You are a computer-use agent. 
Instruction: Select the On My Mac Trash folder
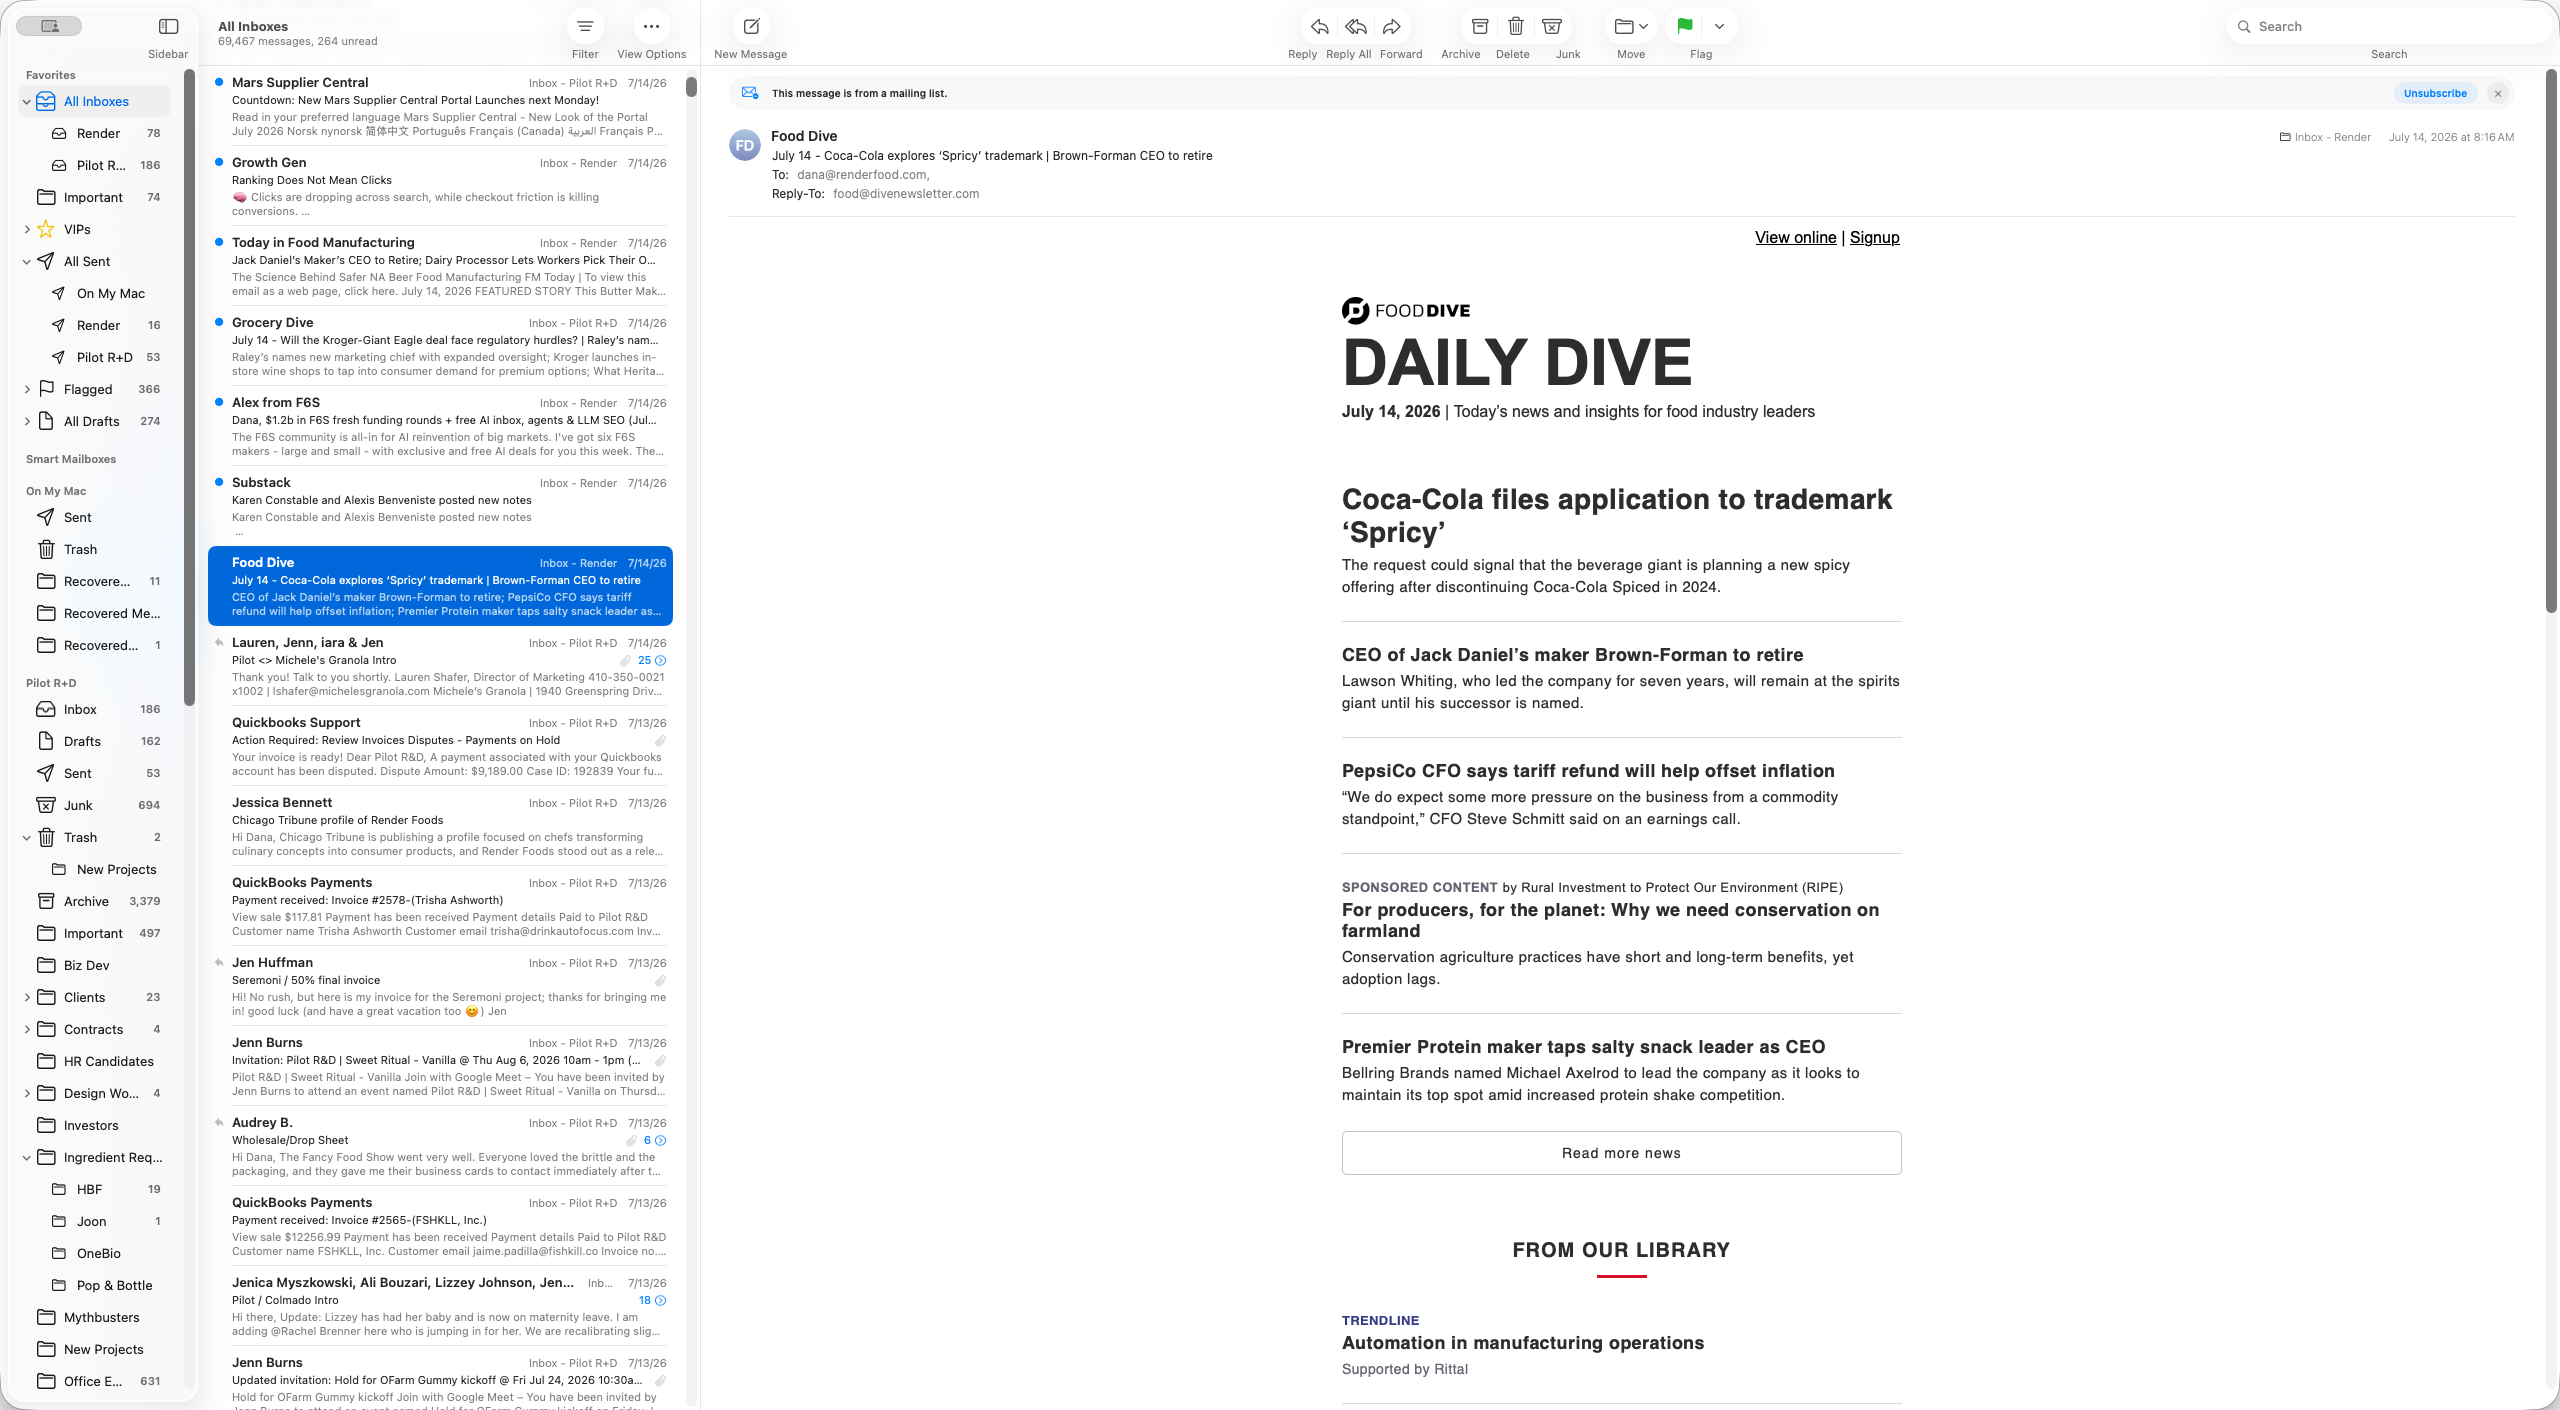pos(95,549)
